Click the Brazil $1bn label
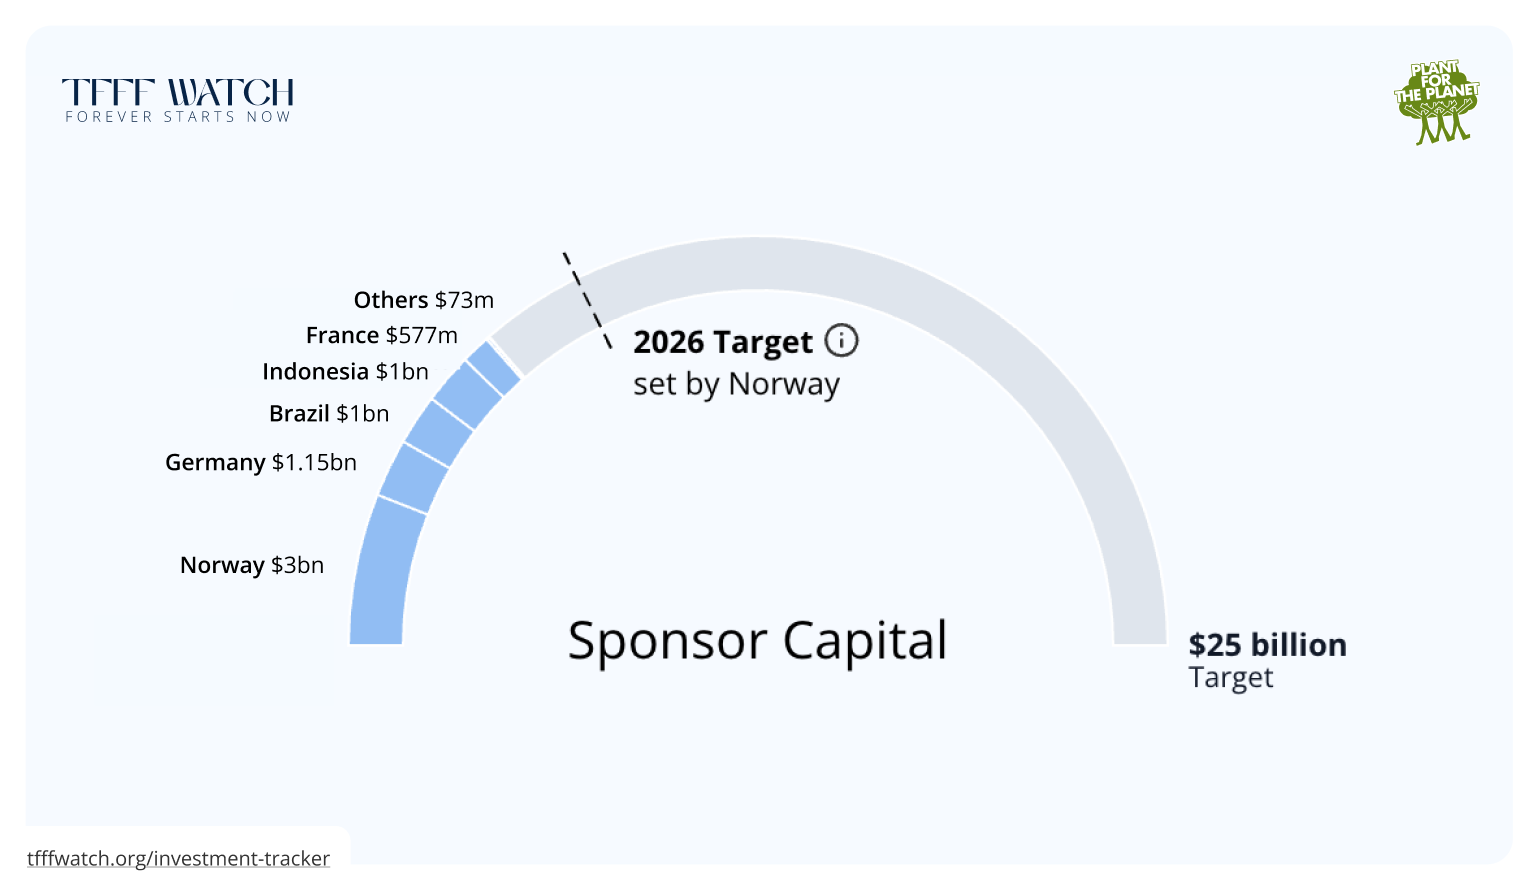The height and width of the screenshot is (890, 1539). [329, 413]
